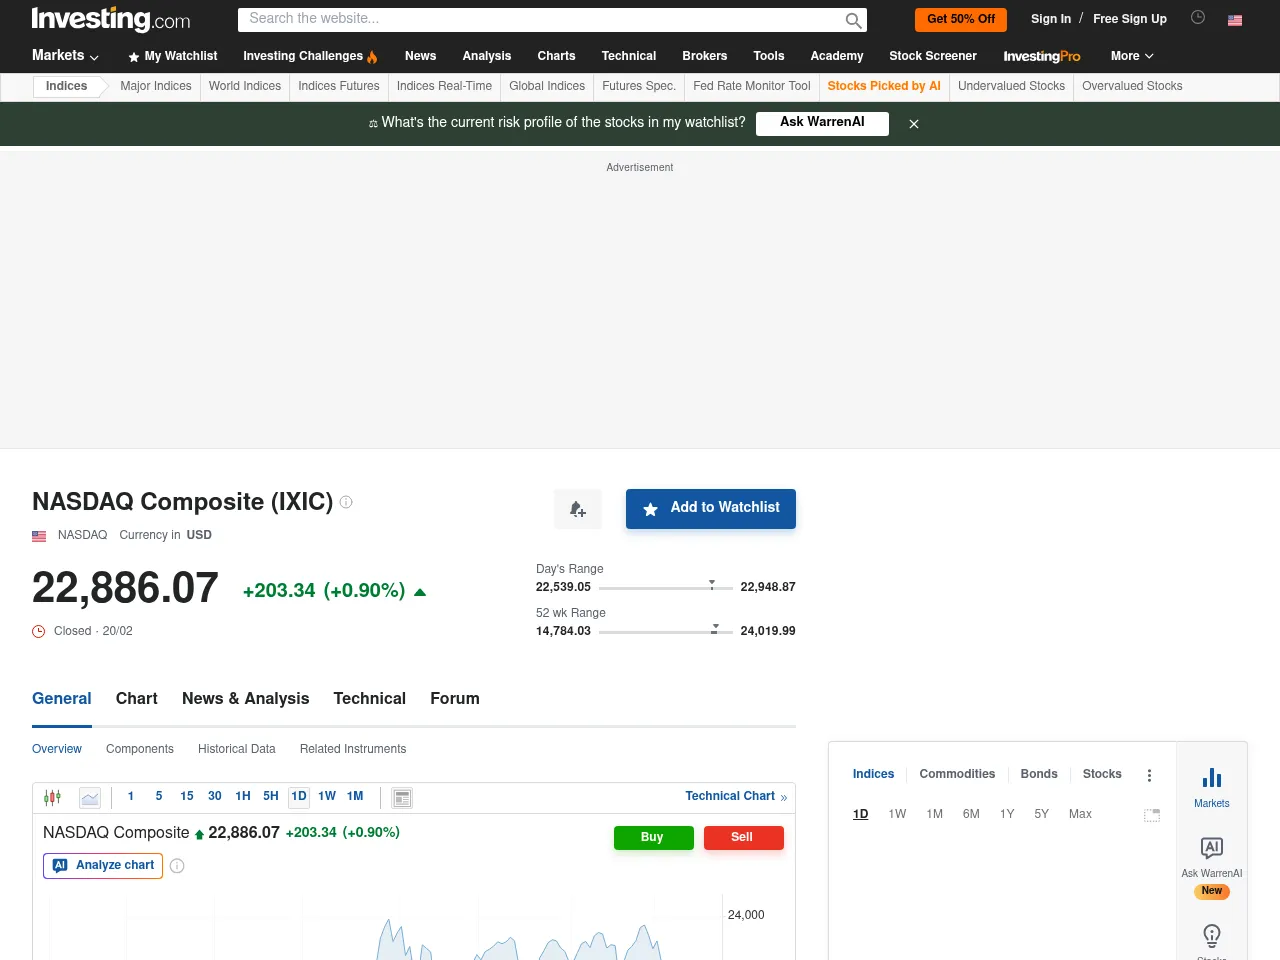1280x960 pixels.
Task: Select the 1W timeframe button
Action: pos(326,796)
